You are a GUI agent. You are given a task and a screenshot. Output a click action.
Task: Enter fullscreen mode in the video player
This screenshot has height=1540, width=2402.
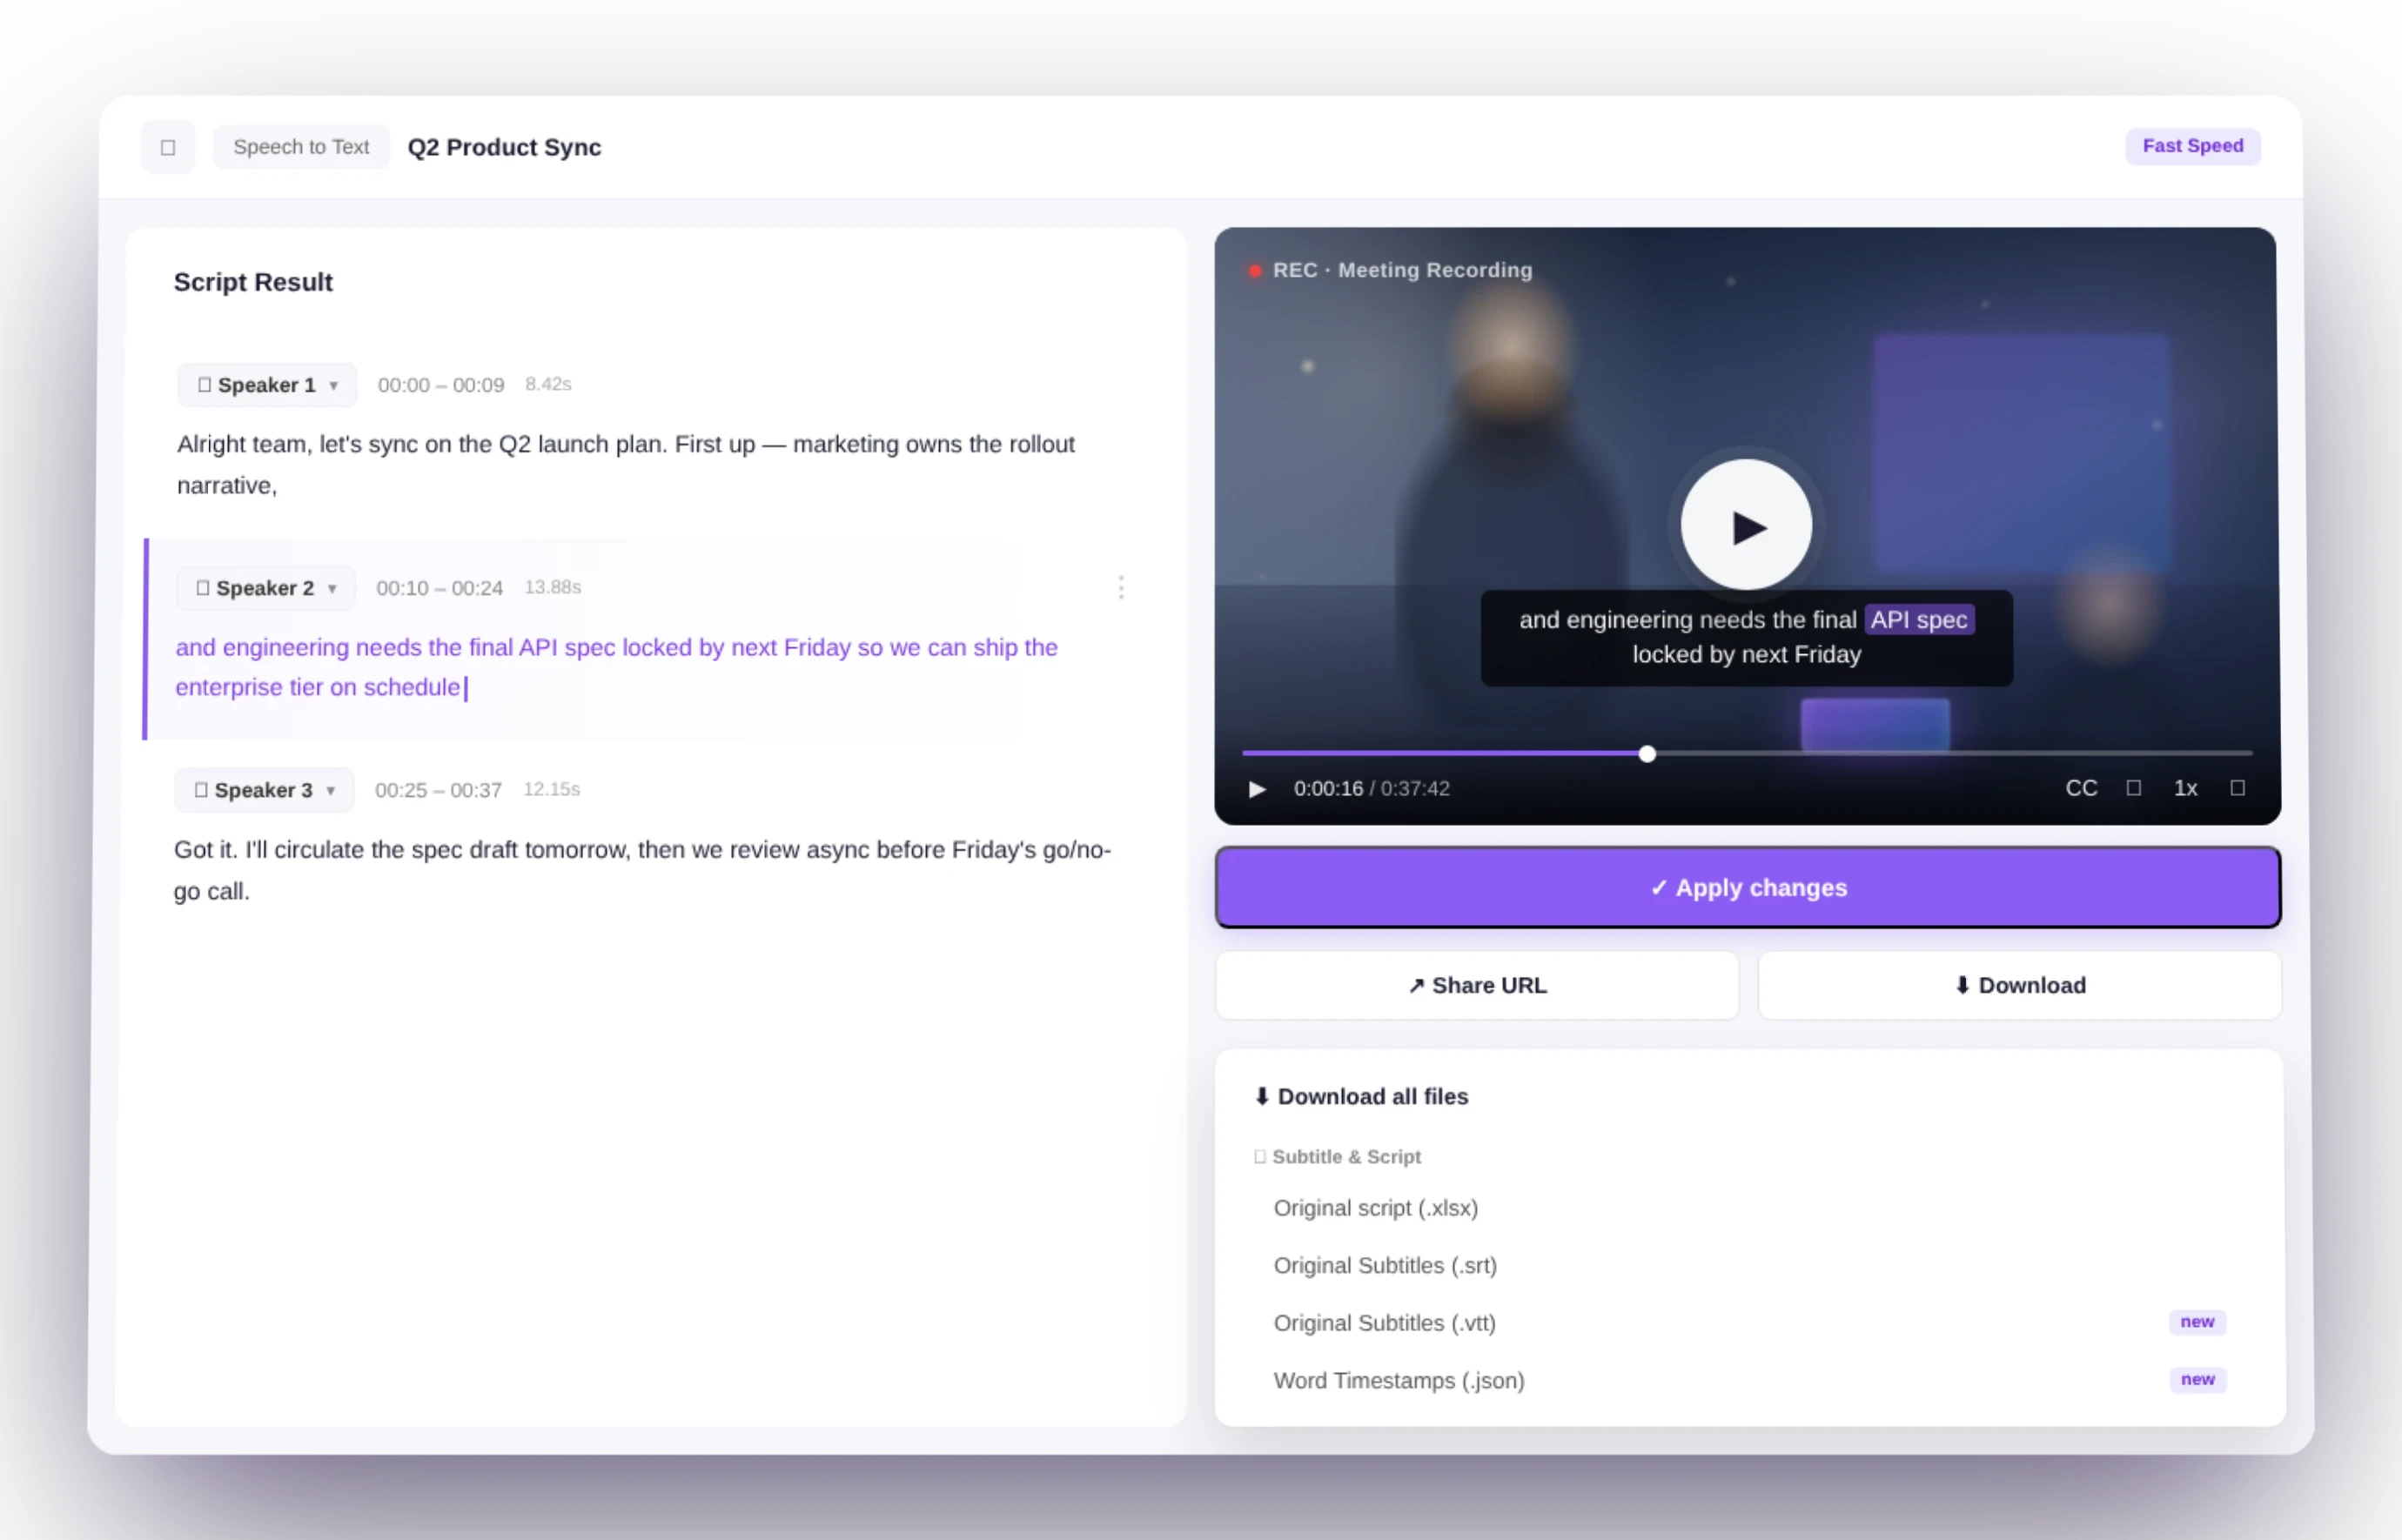2237,788
